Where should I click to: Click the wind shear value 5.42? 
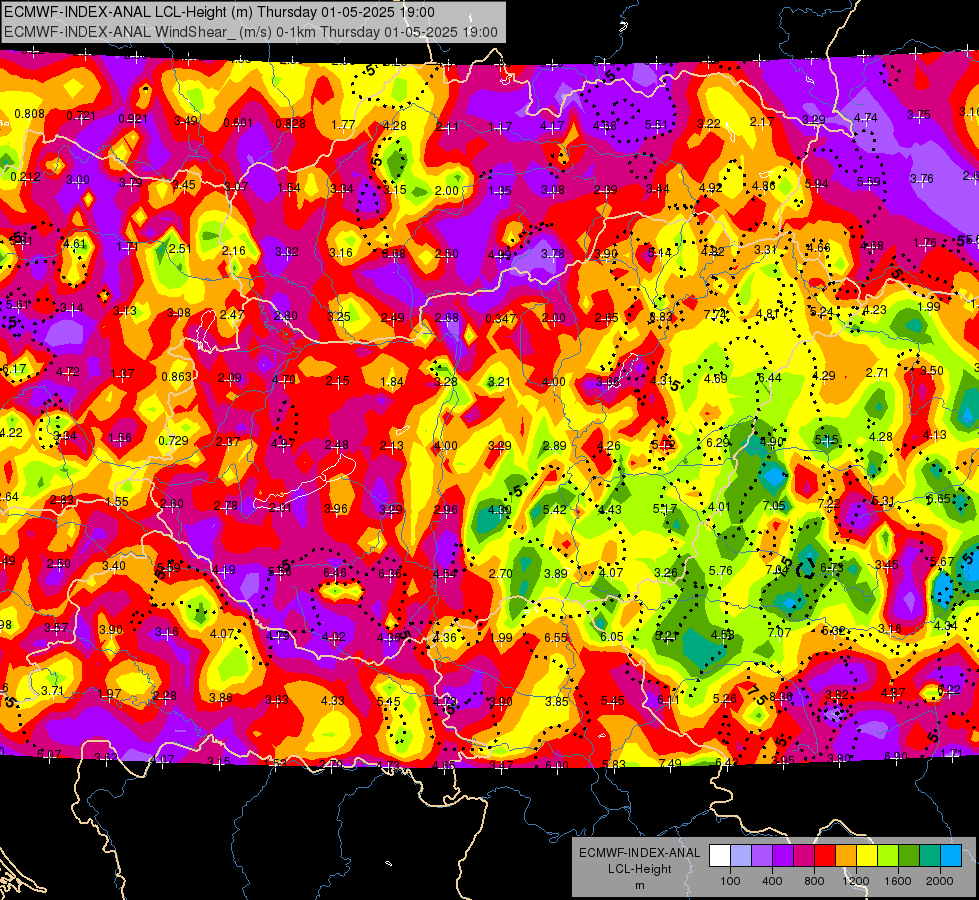554,510
